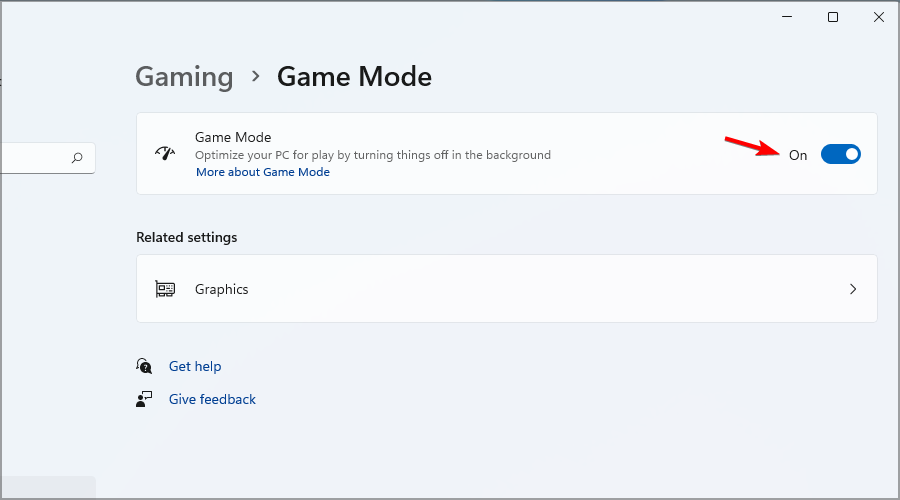Open the More about Game Mode link
900x500 pixels.
[x=263, y=172]
